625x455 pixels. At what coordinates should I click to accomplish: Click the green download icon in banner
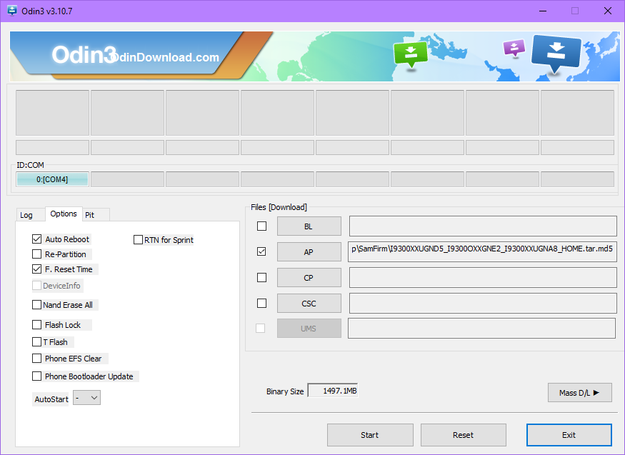tap(410, 55)
